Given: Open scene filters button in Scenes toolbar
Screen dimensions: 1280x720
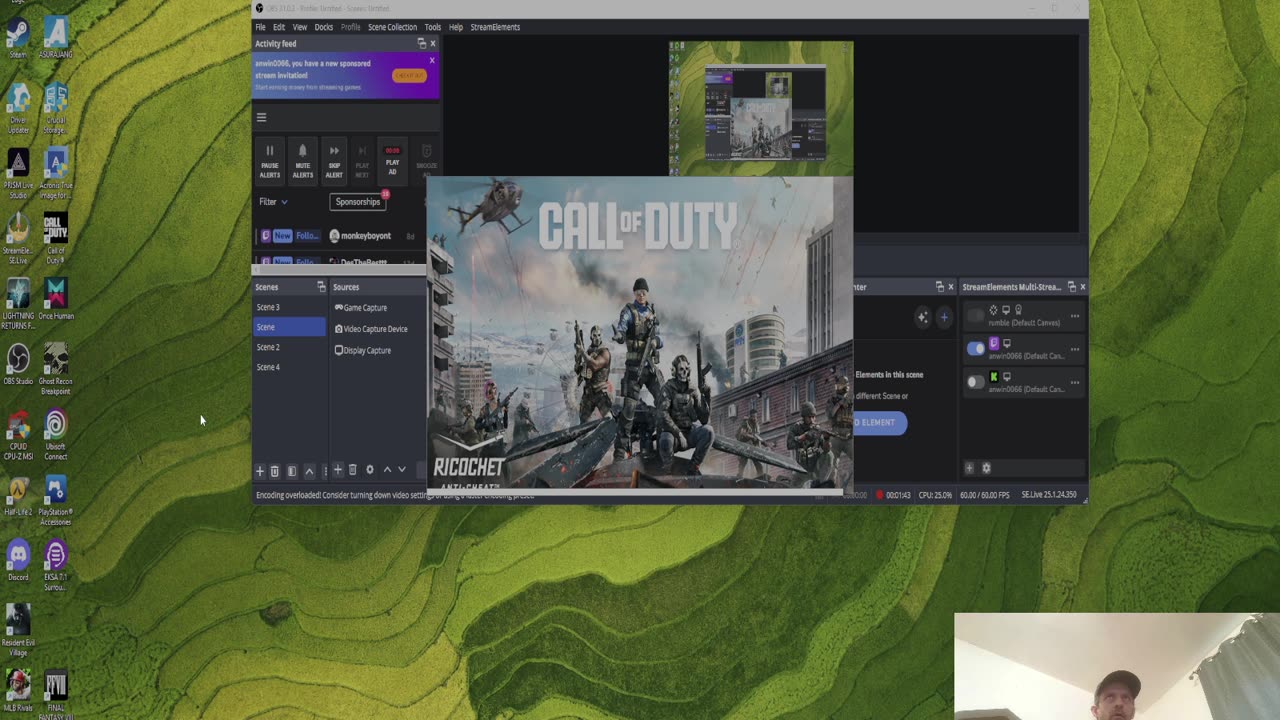Looking at the screenshot, I should 291,470.
